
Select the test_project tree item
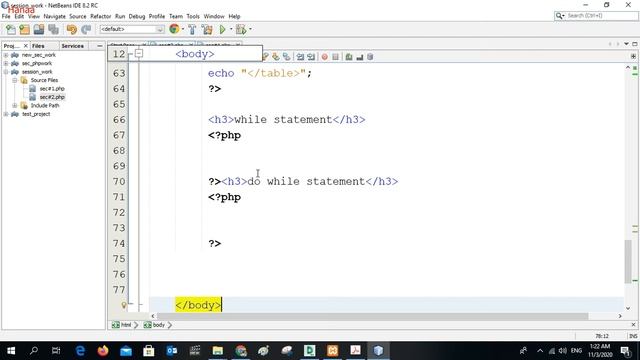(x=36, y=114)
